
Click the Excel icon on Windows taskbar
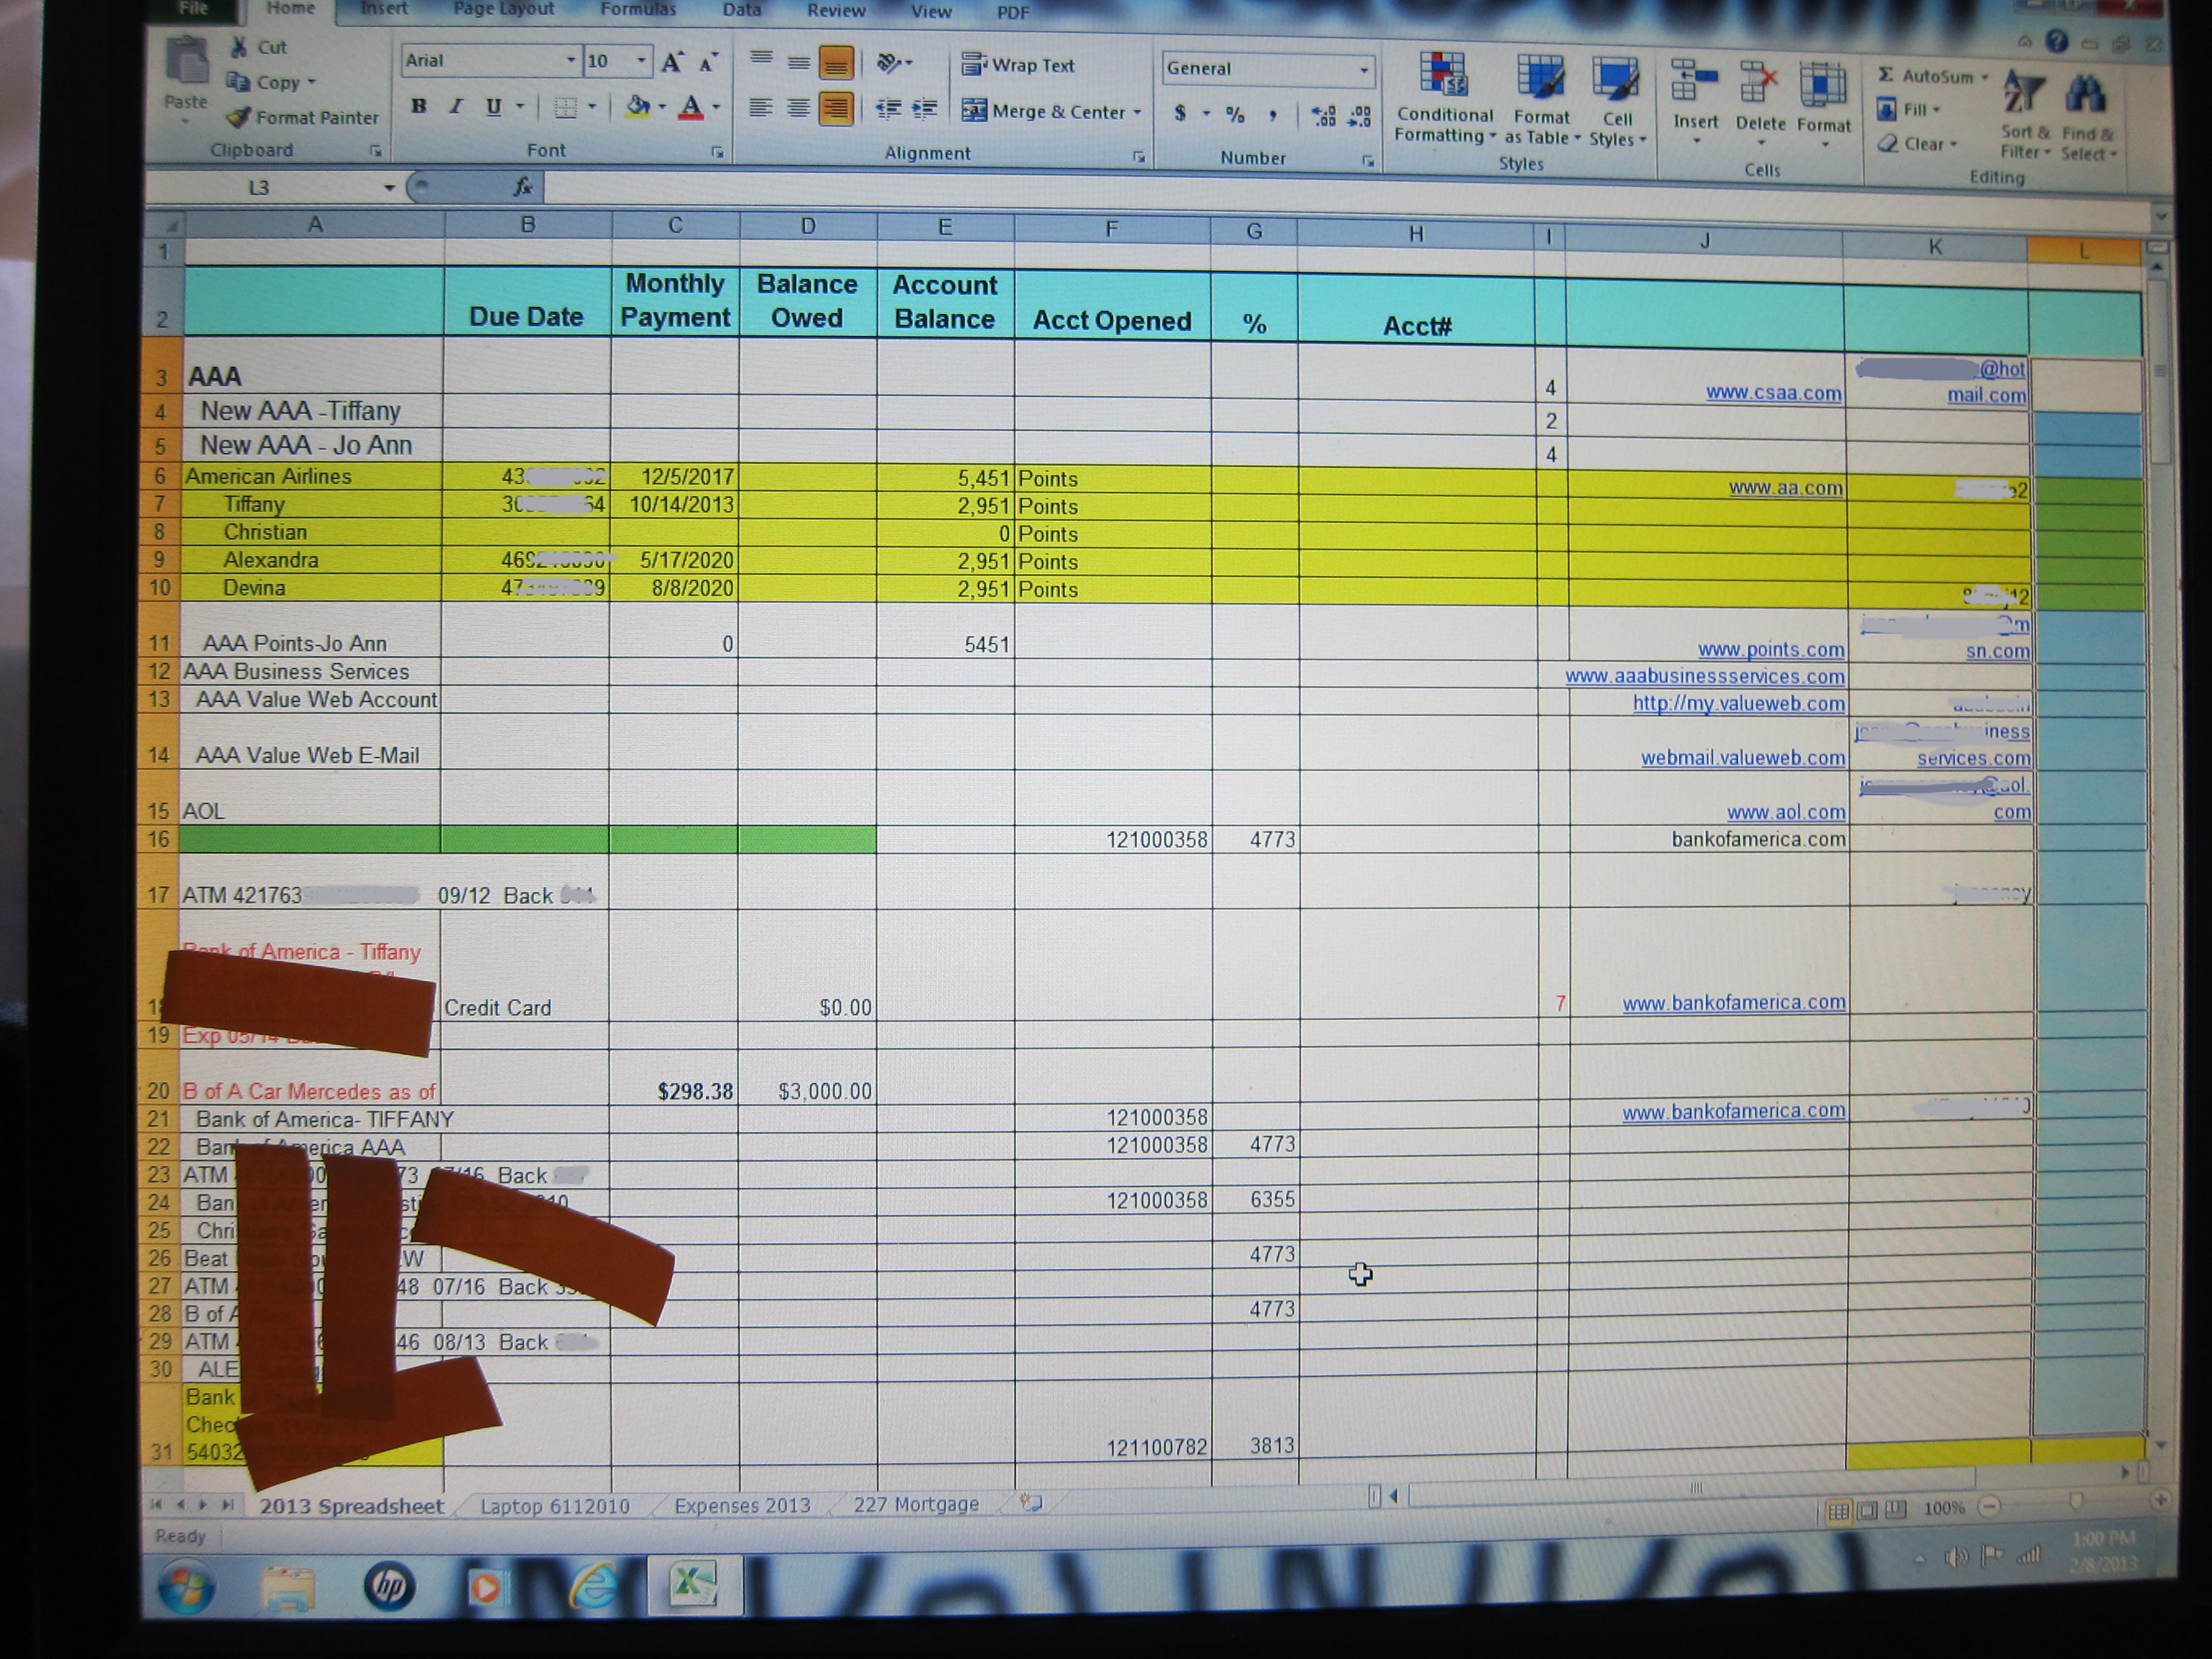695,1585
